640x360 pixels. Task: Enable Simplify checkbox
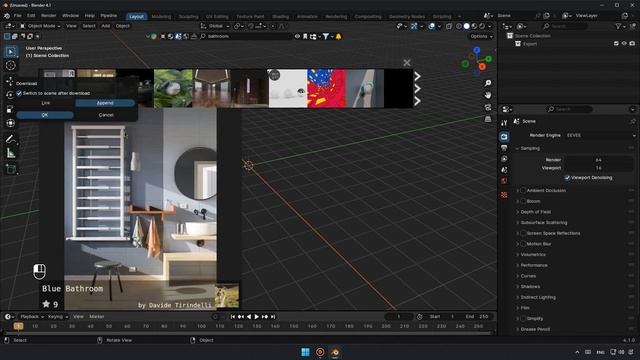coord(523,319)
